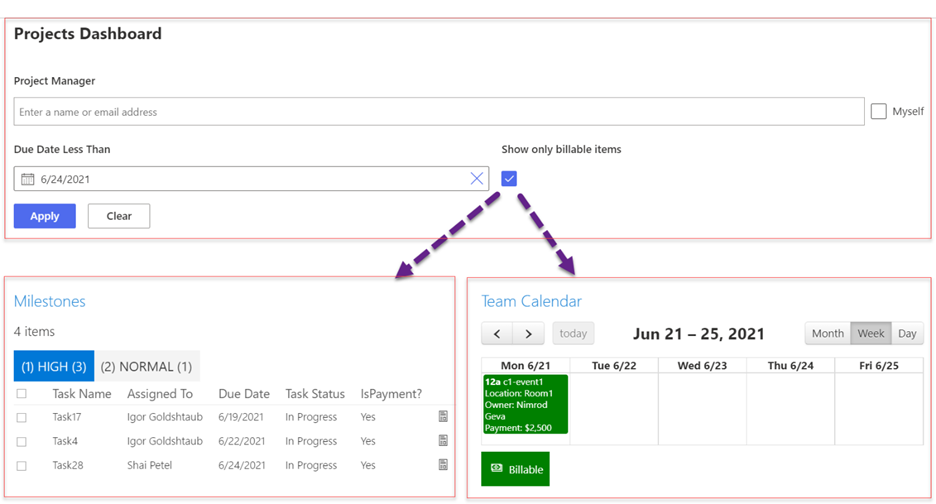
Task: Click Igor Goldshtaub in Task17 row
Action: [165, 417]
